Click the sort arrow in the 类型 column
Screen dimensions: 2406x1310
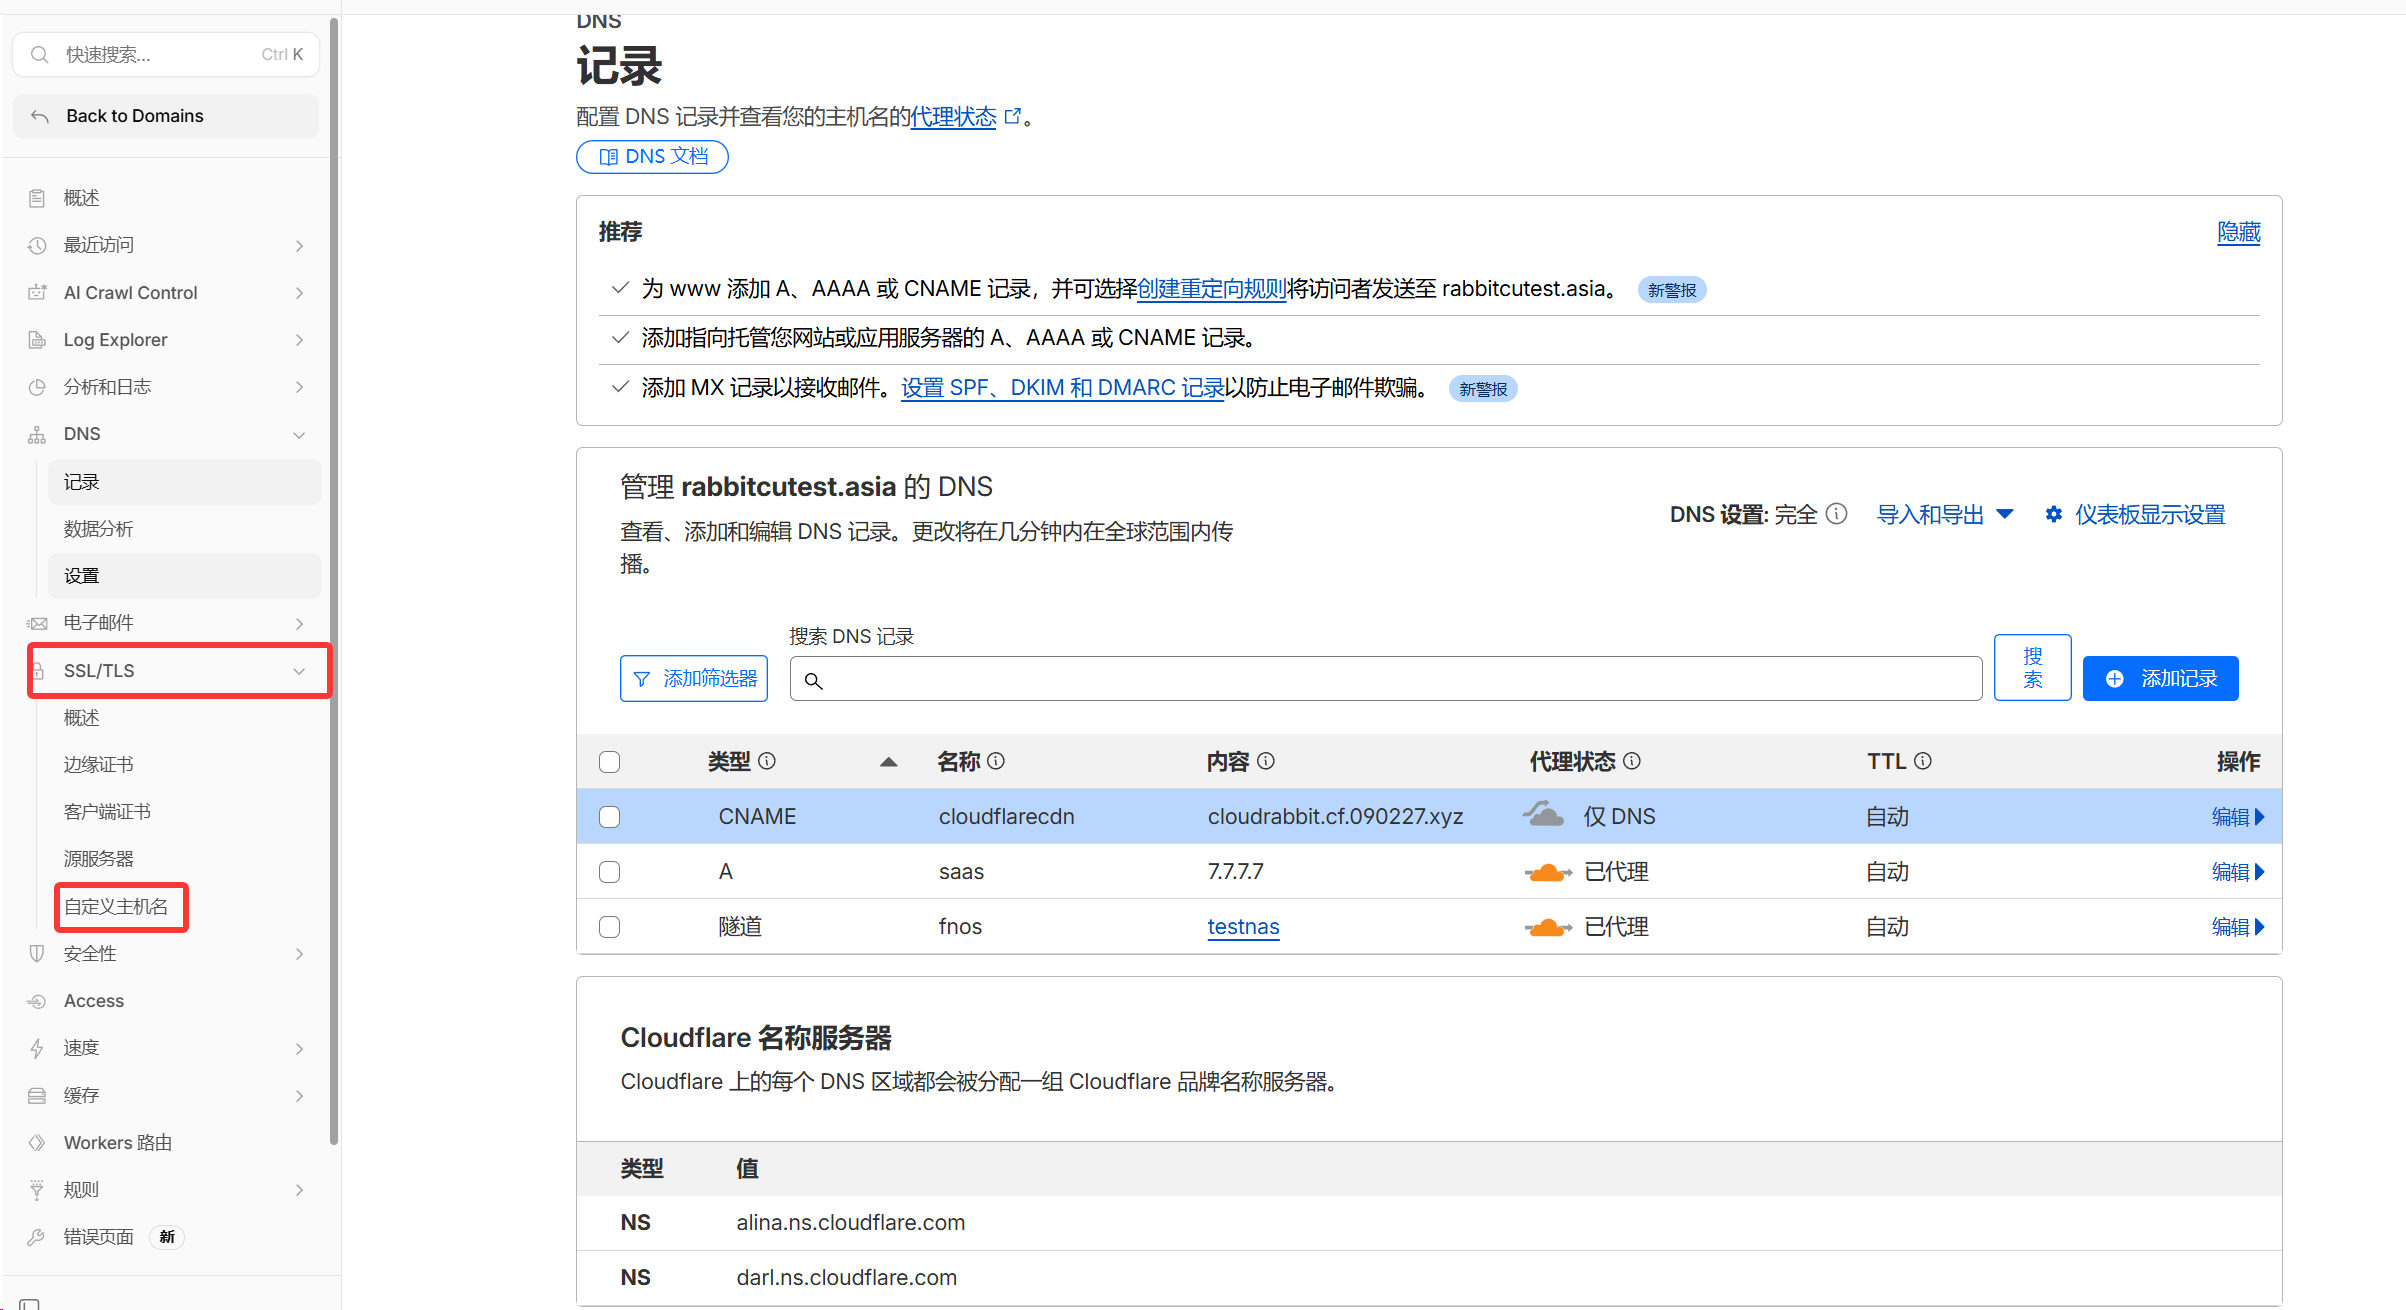pyautogui.click(x=888, y=762)
